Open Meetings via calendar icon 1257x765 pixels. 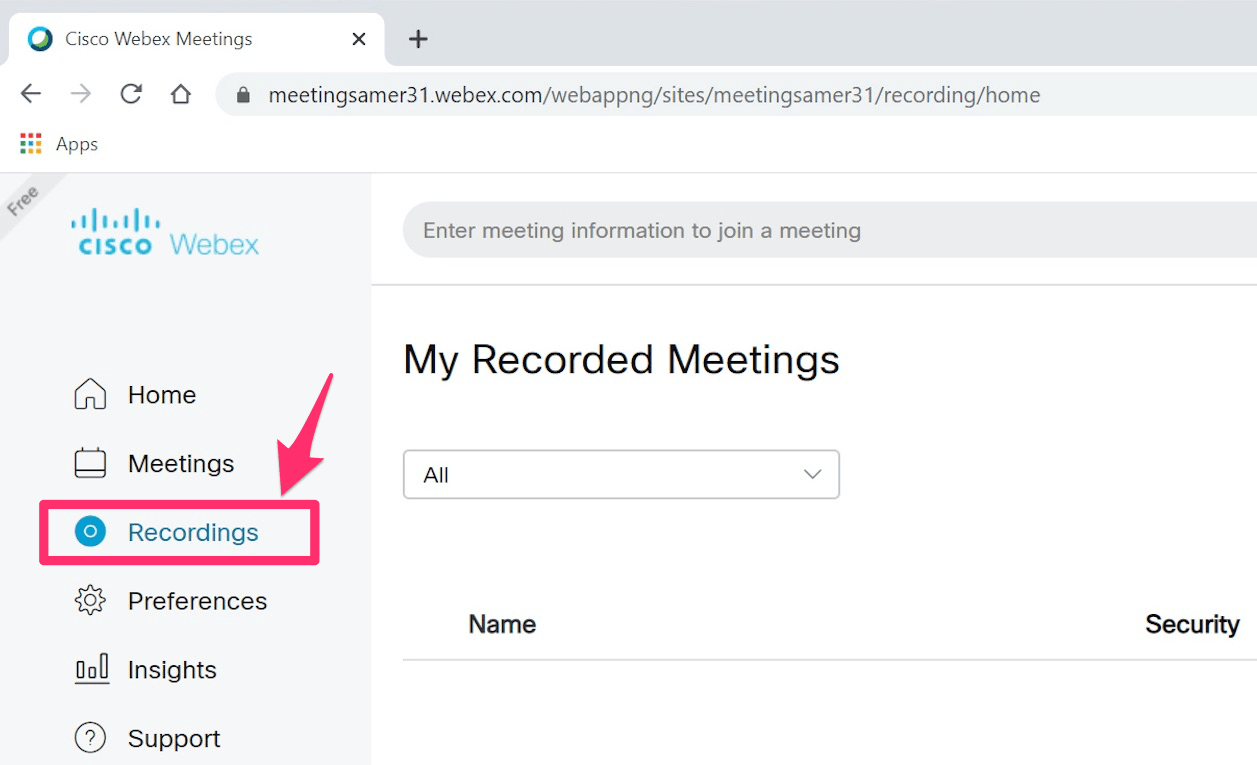[90, 462]
